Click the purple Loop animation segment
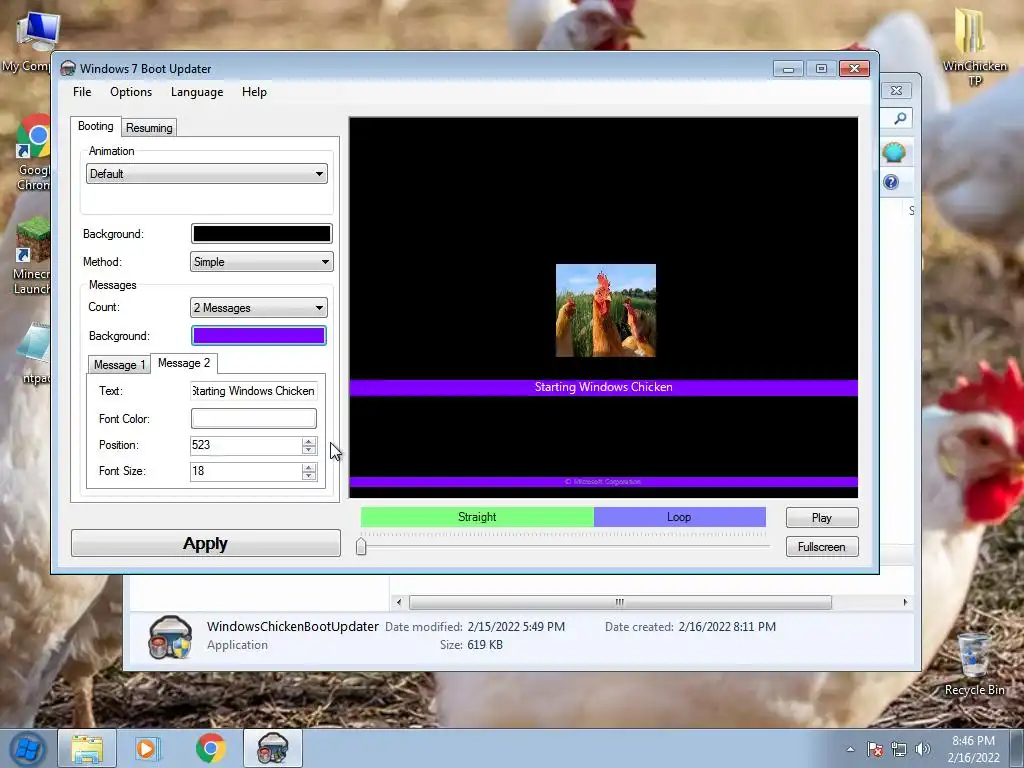 (x=679, y=517)
